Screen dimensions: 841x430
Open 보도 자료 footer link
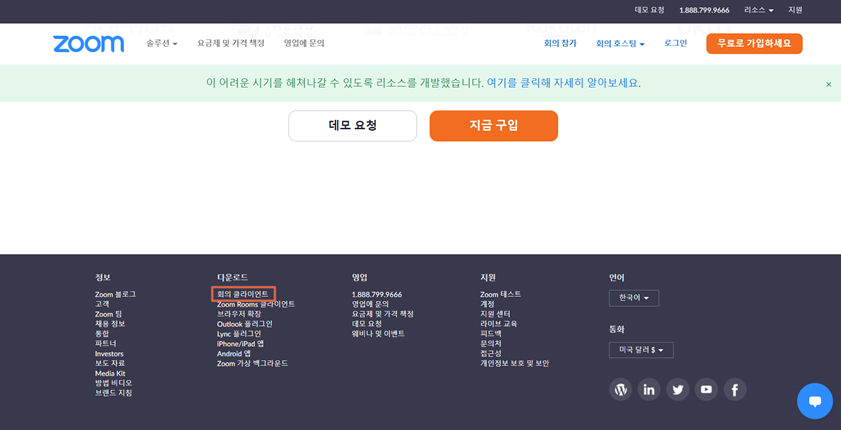(x=110, y=363)
